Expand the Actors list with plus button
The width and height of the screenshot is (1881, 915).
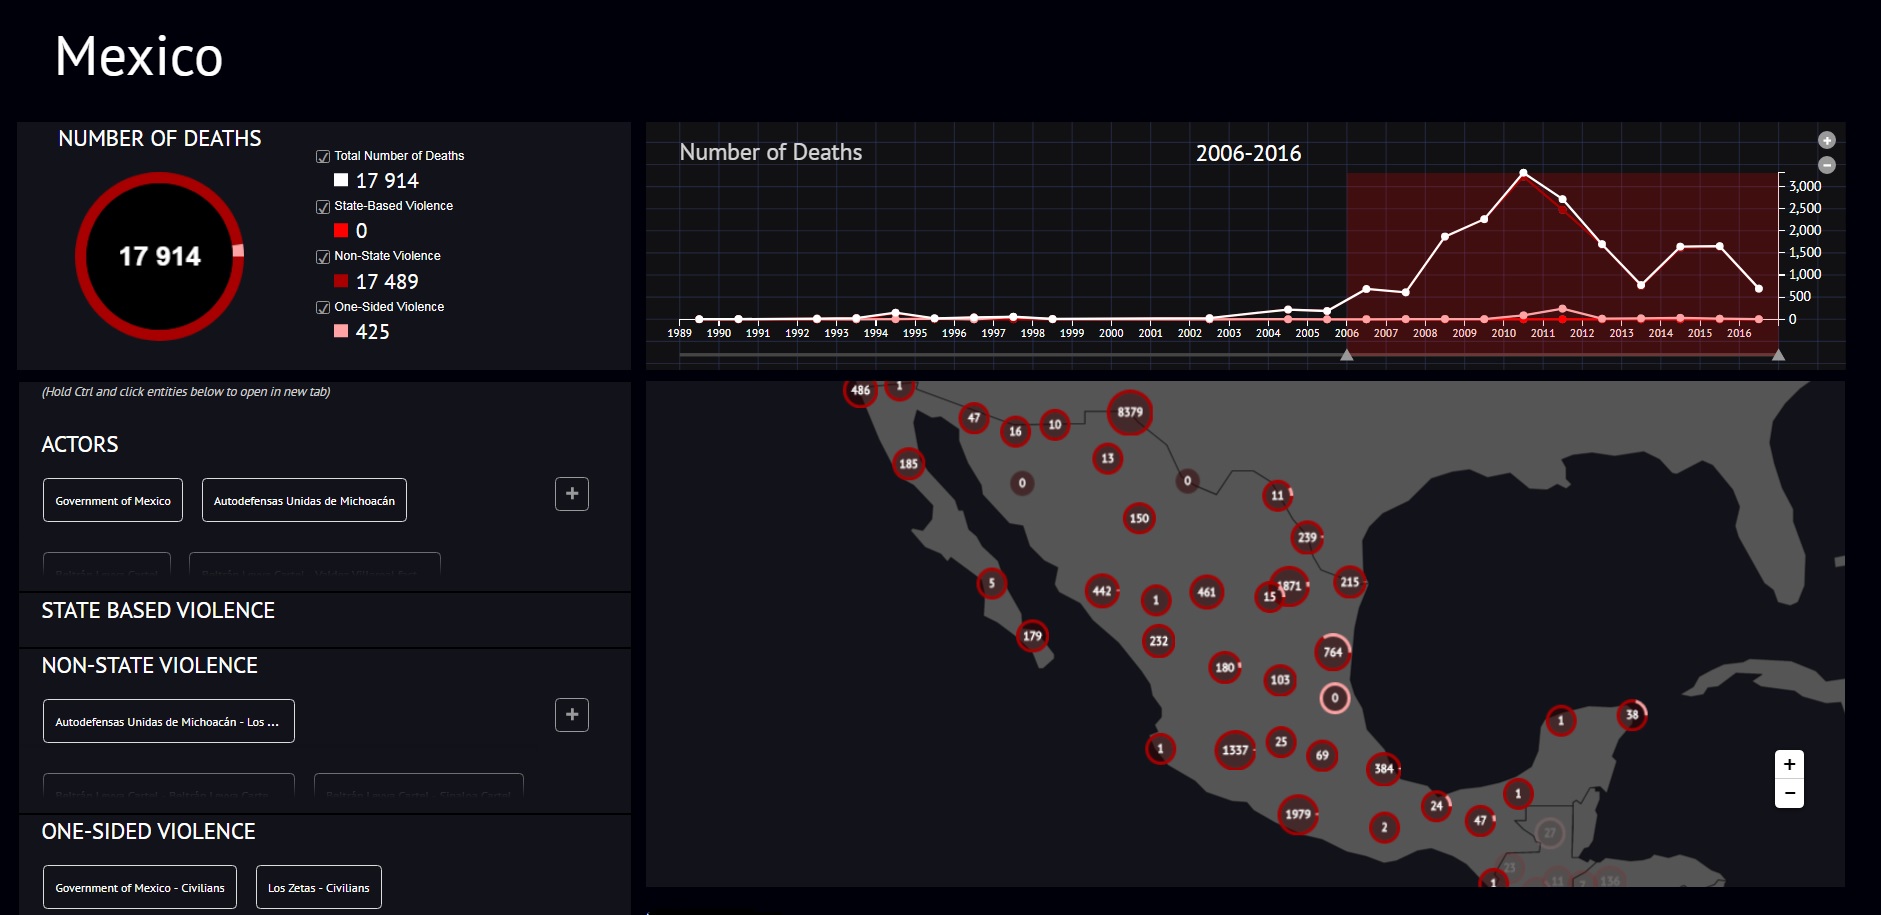pos(572,494)
